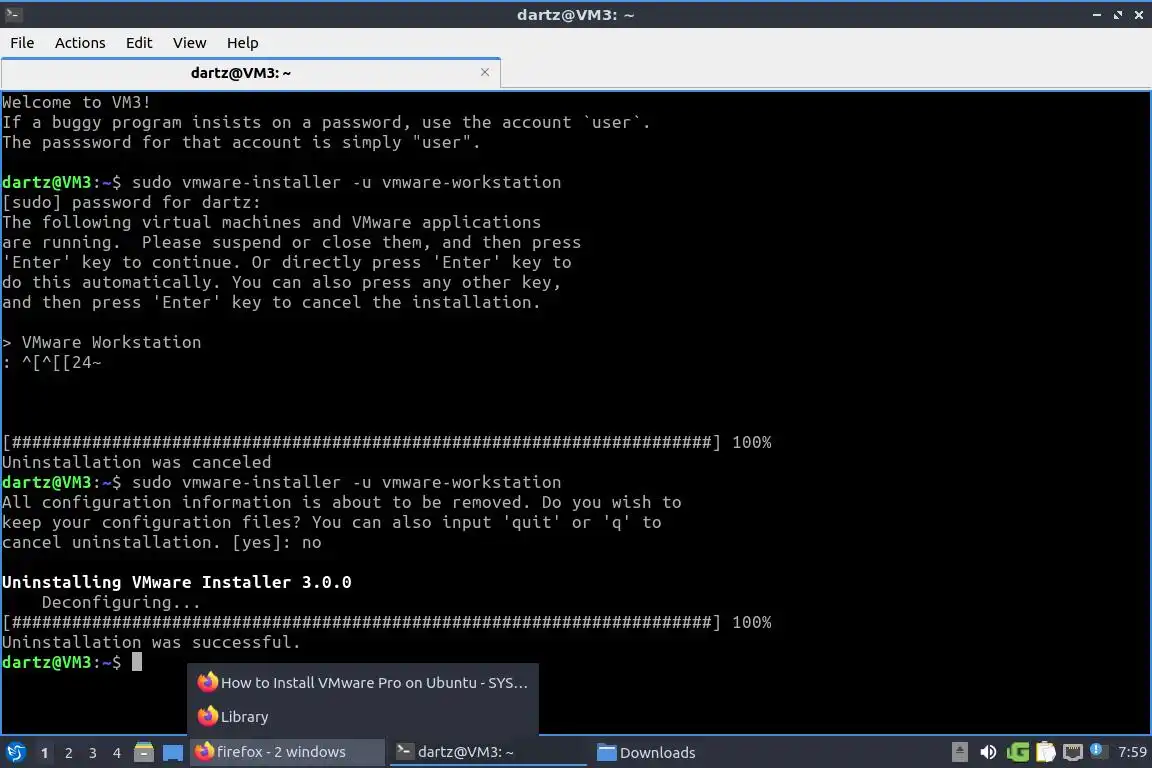This screenshot has height=768, width=1152.
Task: Click the 'Uninstallation was successful.' line
Action: [151, 642]
